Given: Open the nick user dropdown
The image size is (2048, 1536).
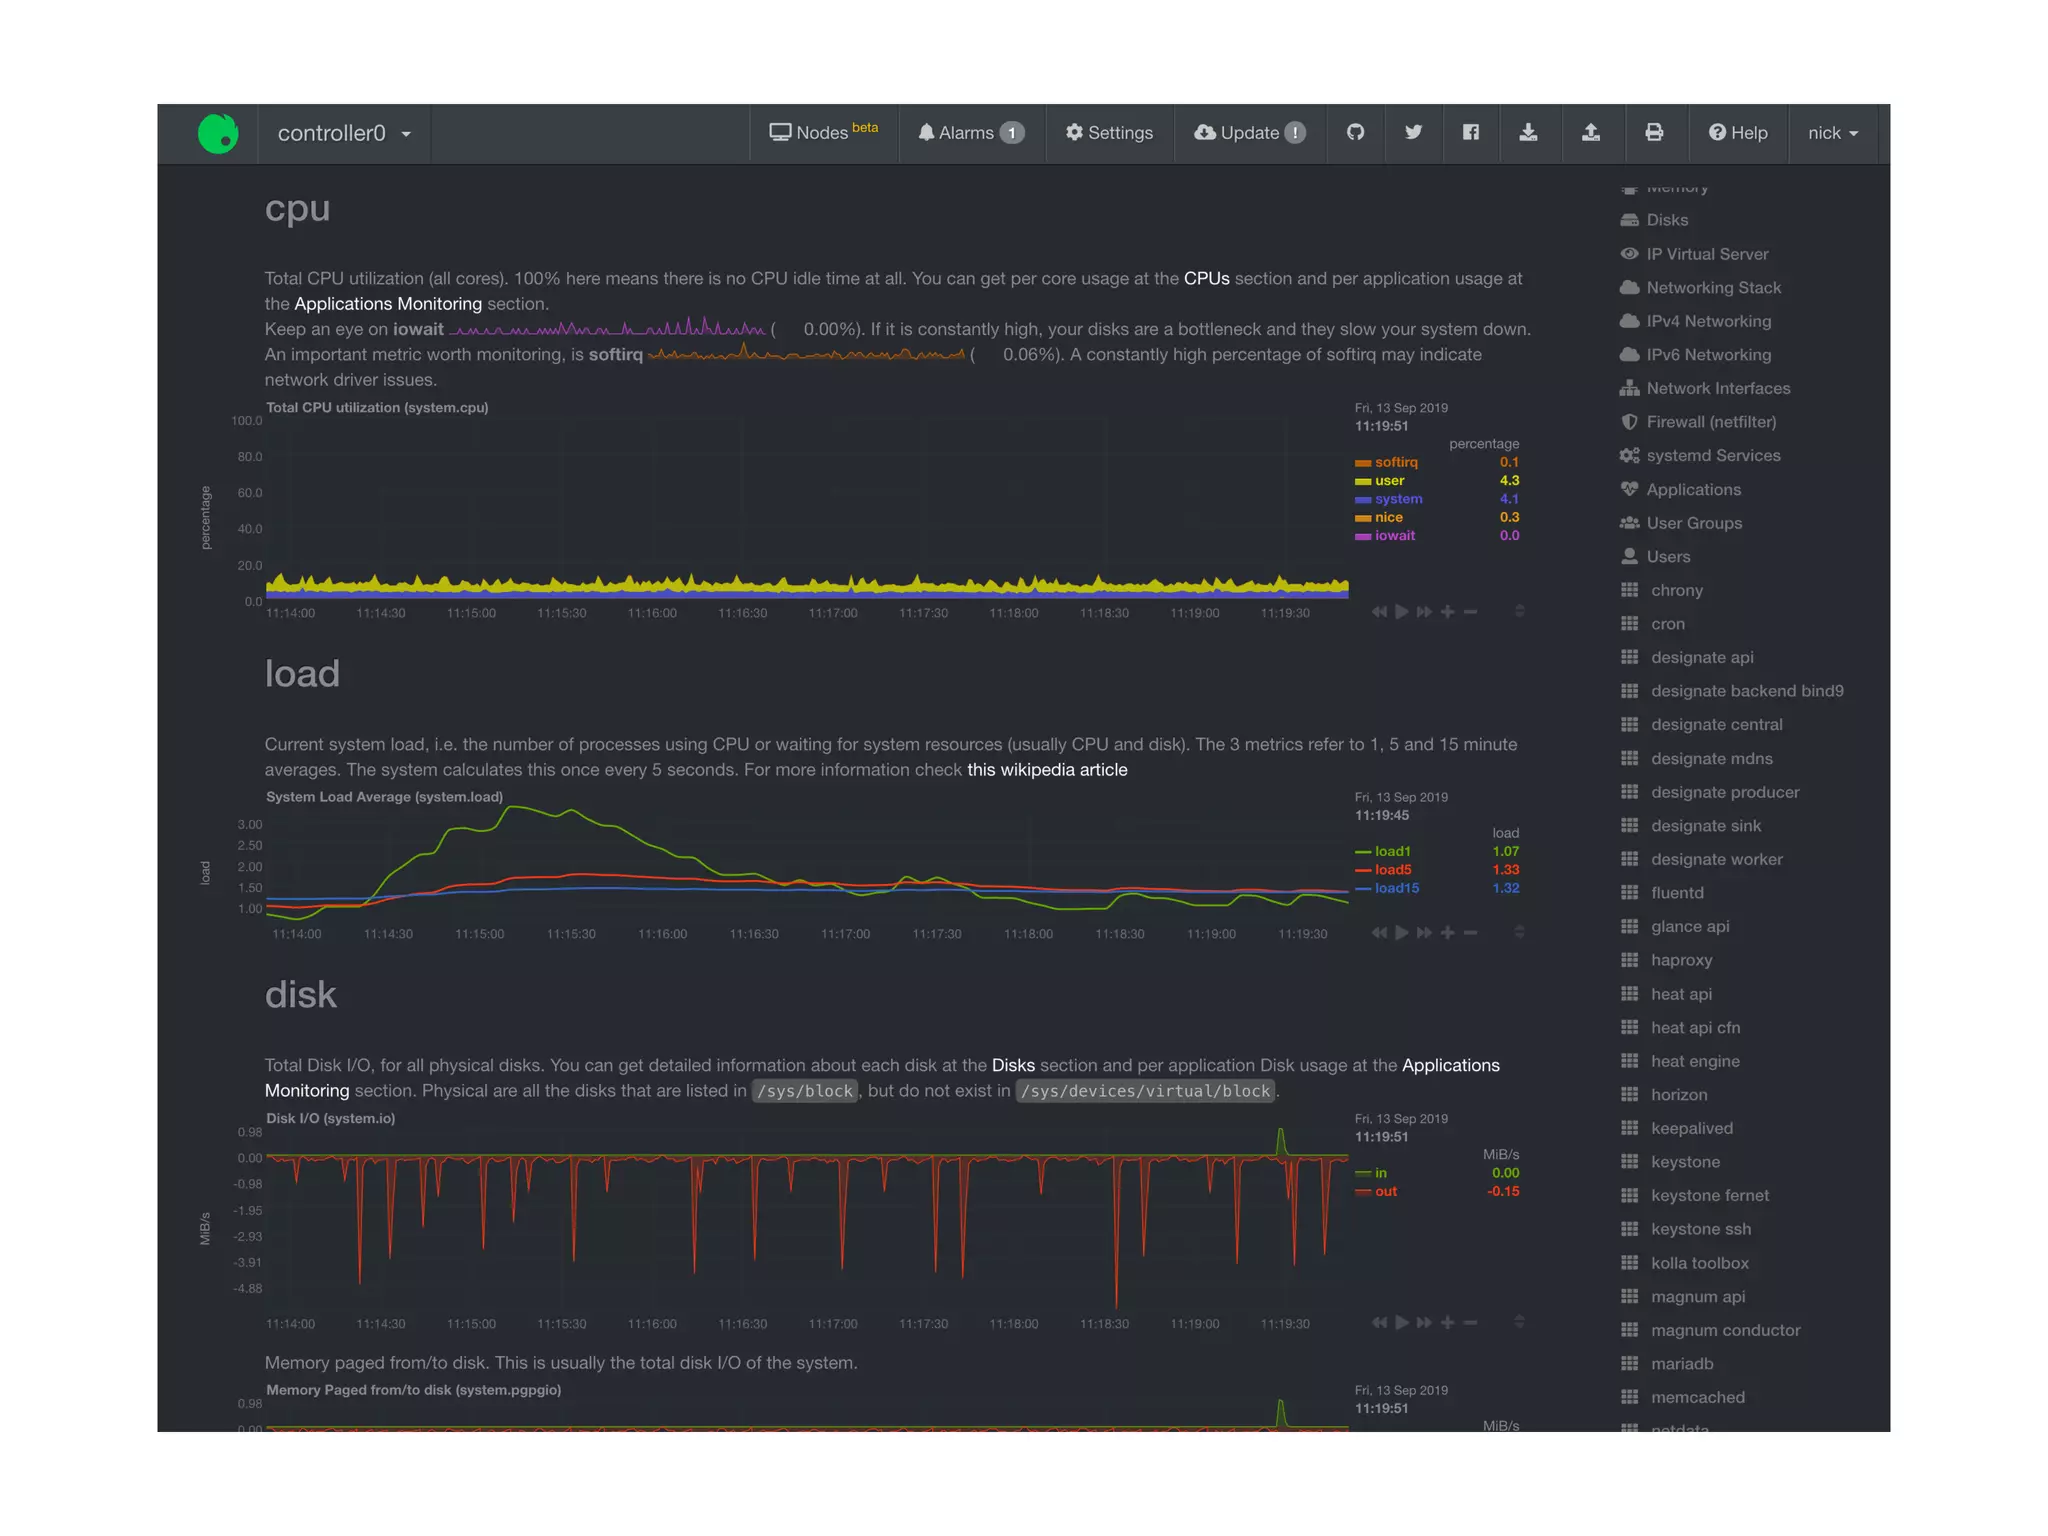Looking at the screenshot, I should pos(1832,133).
